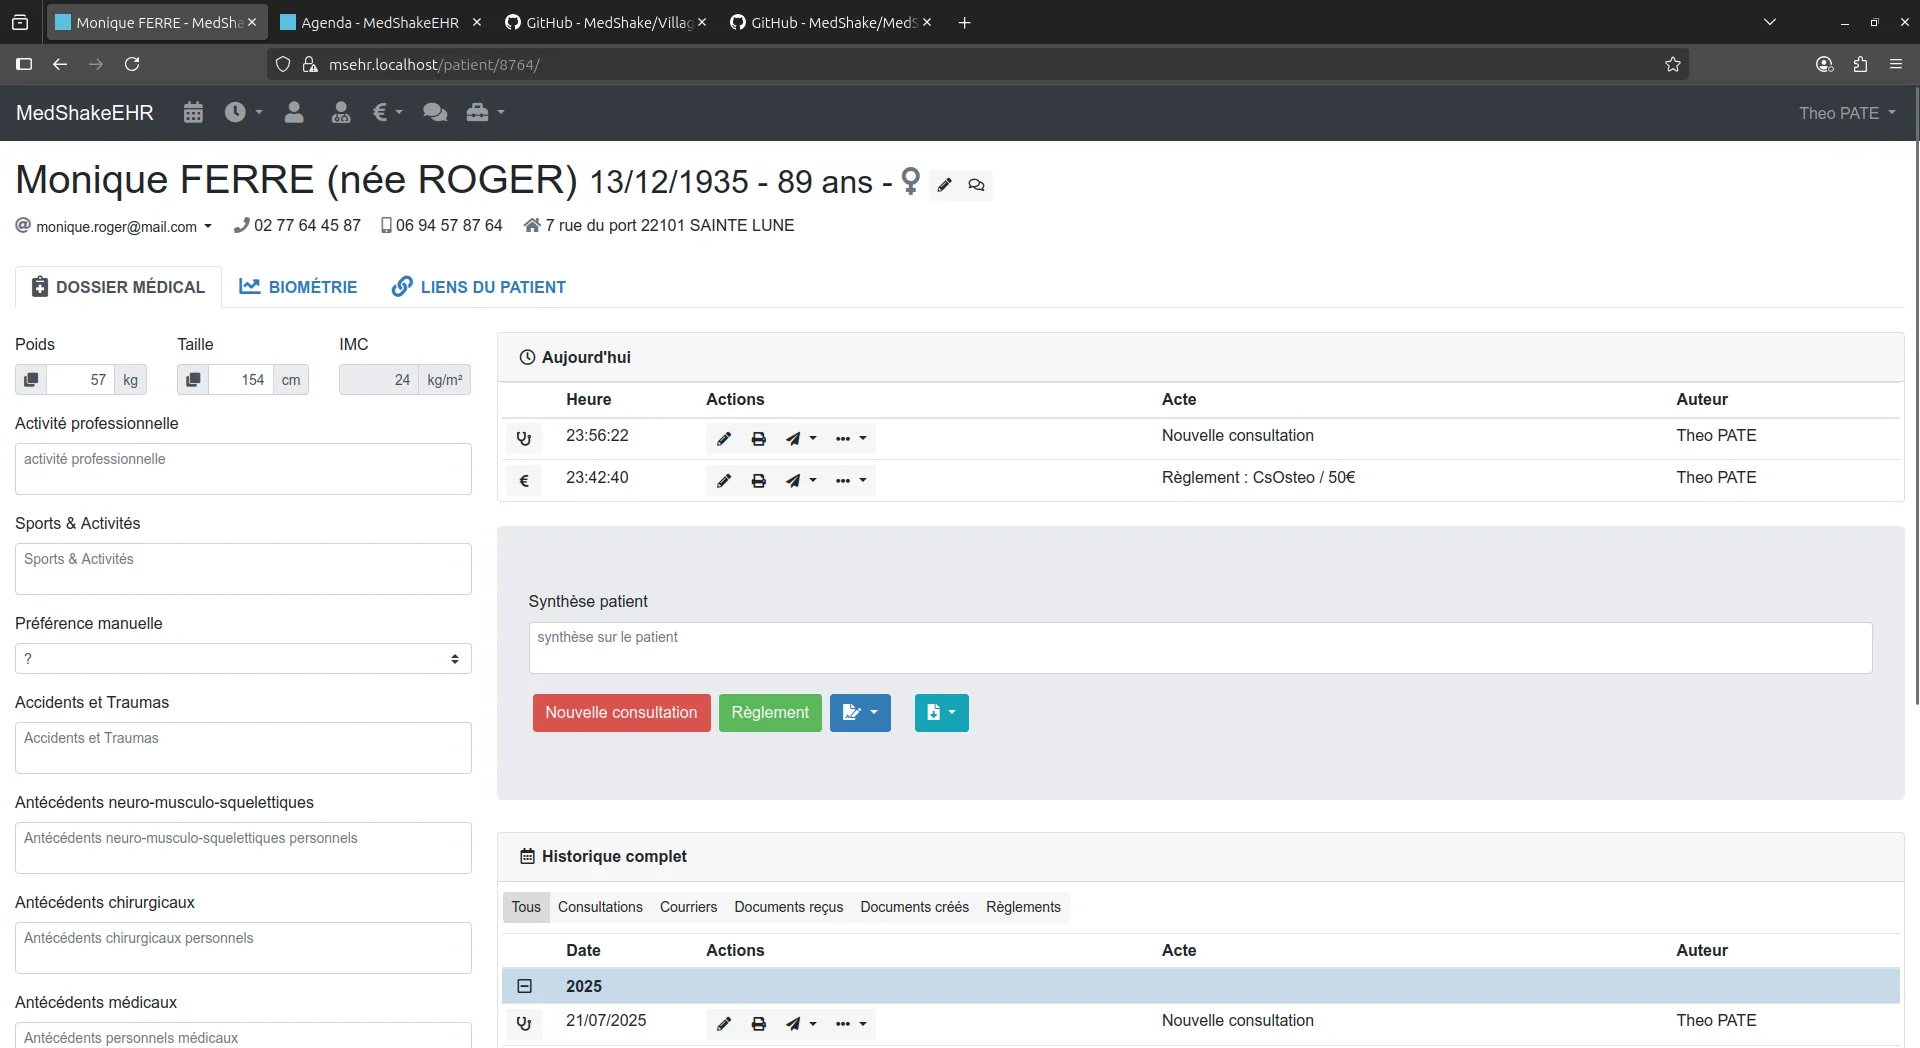This screenshot has height=1048, width=1920.
Task: Edit the Règlement CsOsteo 50€ entry
Action: (724, 481)
